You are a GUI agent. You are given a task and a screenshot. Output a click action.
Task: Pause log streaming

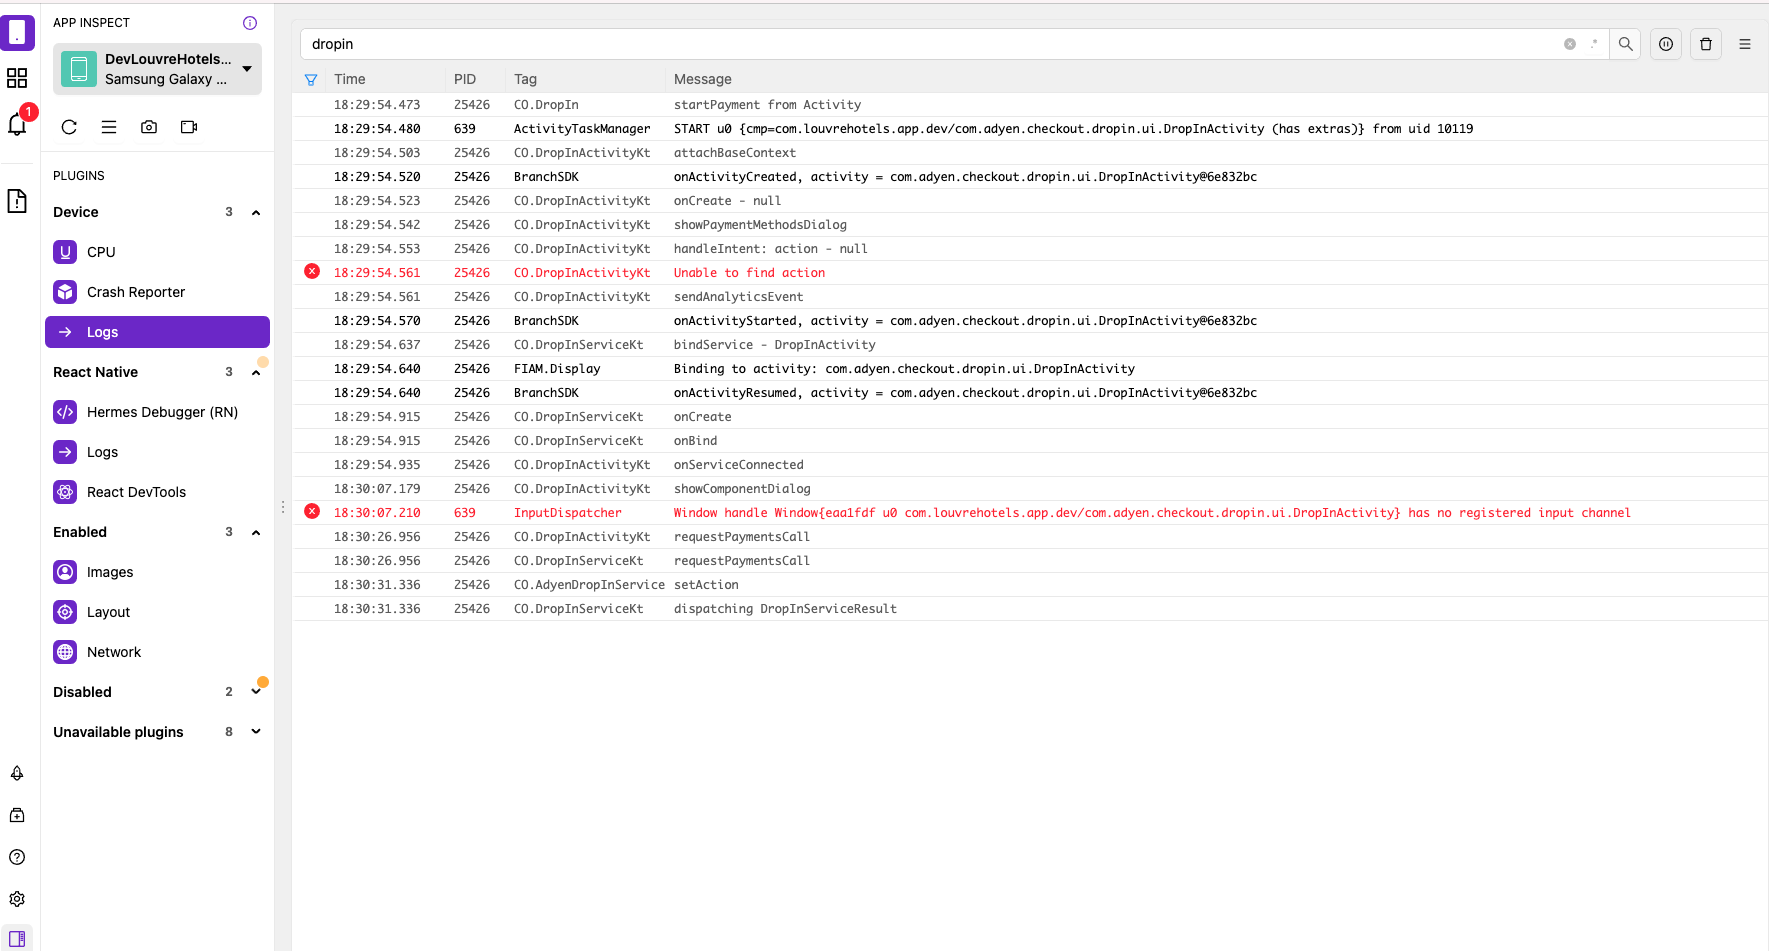1665,44
